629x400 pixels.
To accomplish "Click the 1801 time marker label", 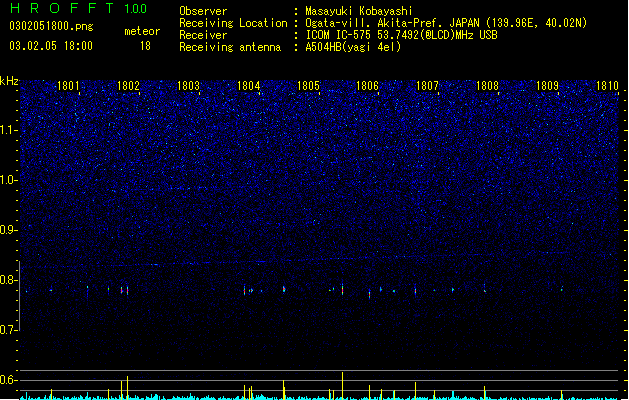I will click(68, 86).
